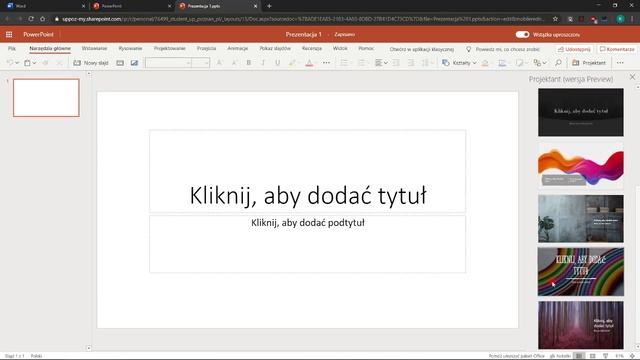Open the app launcher waffle icon
The width and height of the screenshot is (640, 360).
tap(9, 35)
